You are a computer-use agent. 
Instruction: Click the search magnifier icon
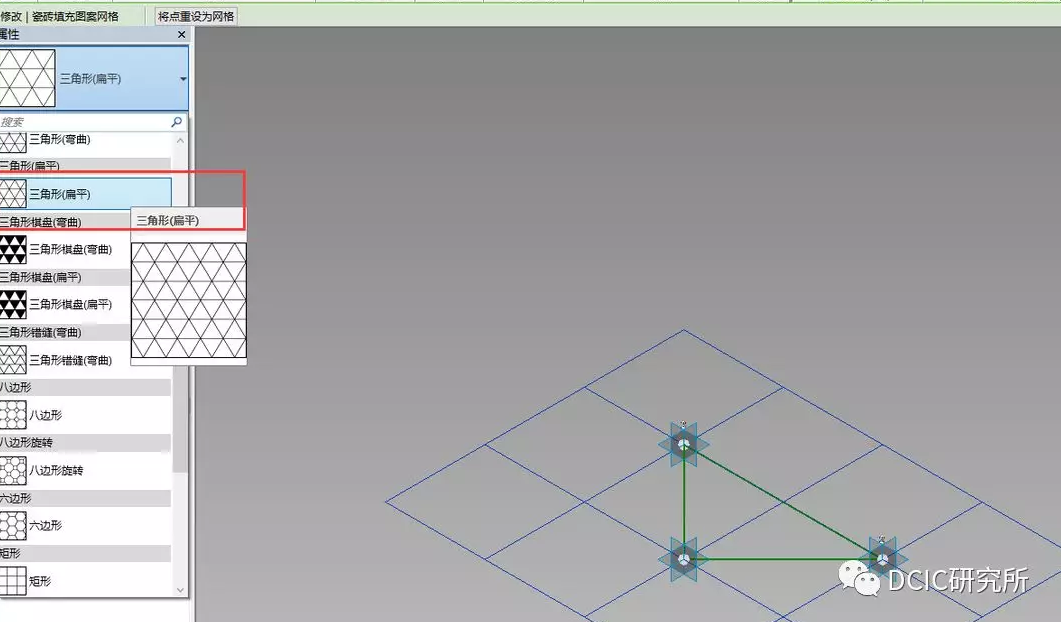pos(177,122)
